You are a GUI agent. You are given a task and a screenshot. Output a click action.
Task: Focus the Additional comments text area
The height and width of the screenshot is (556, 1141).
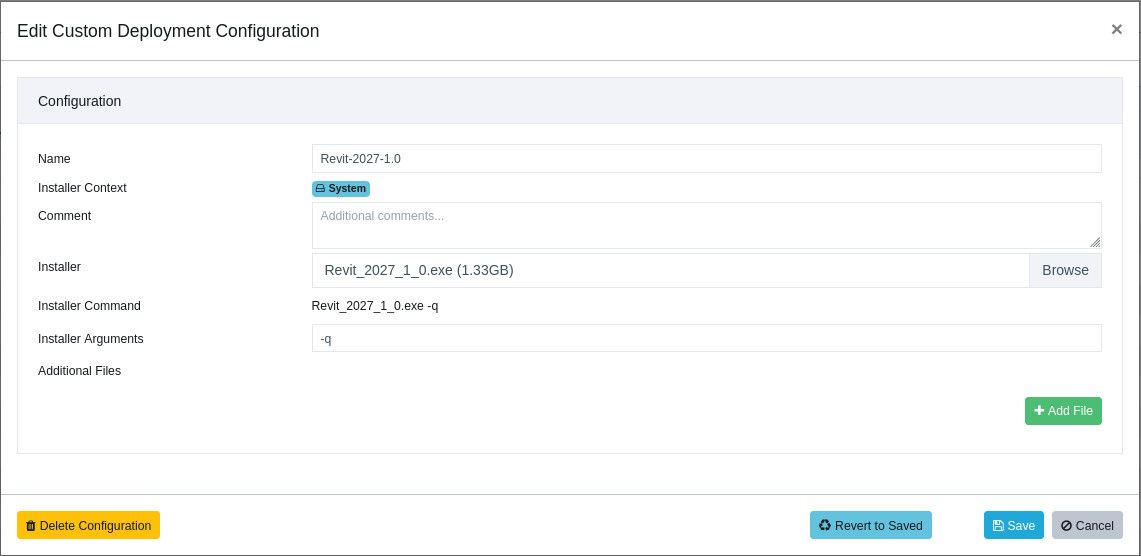coord(707,226)
